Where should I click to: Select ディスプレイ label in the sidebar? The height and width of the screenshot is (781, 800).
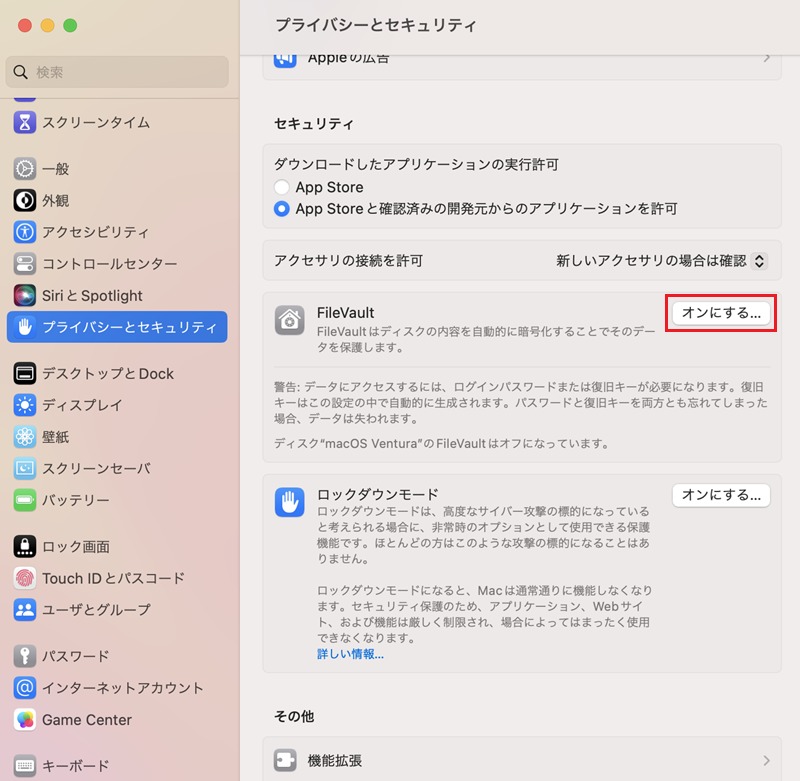82,405
